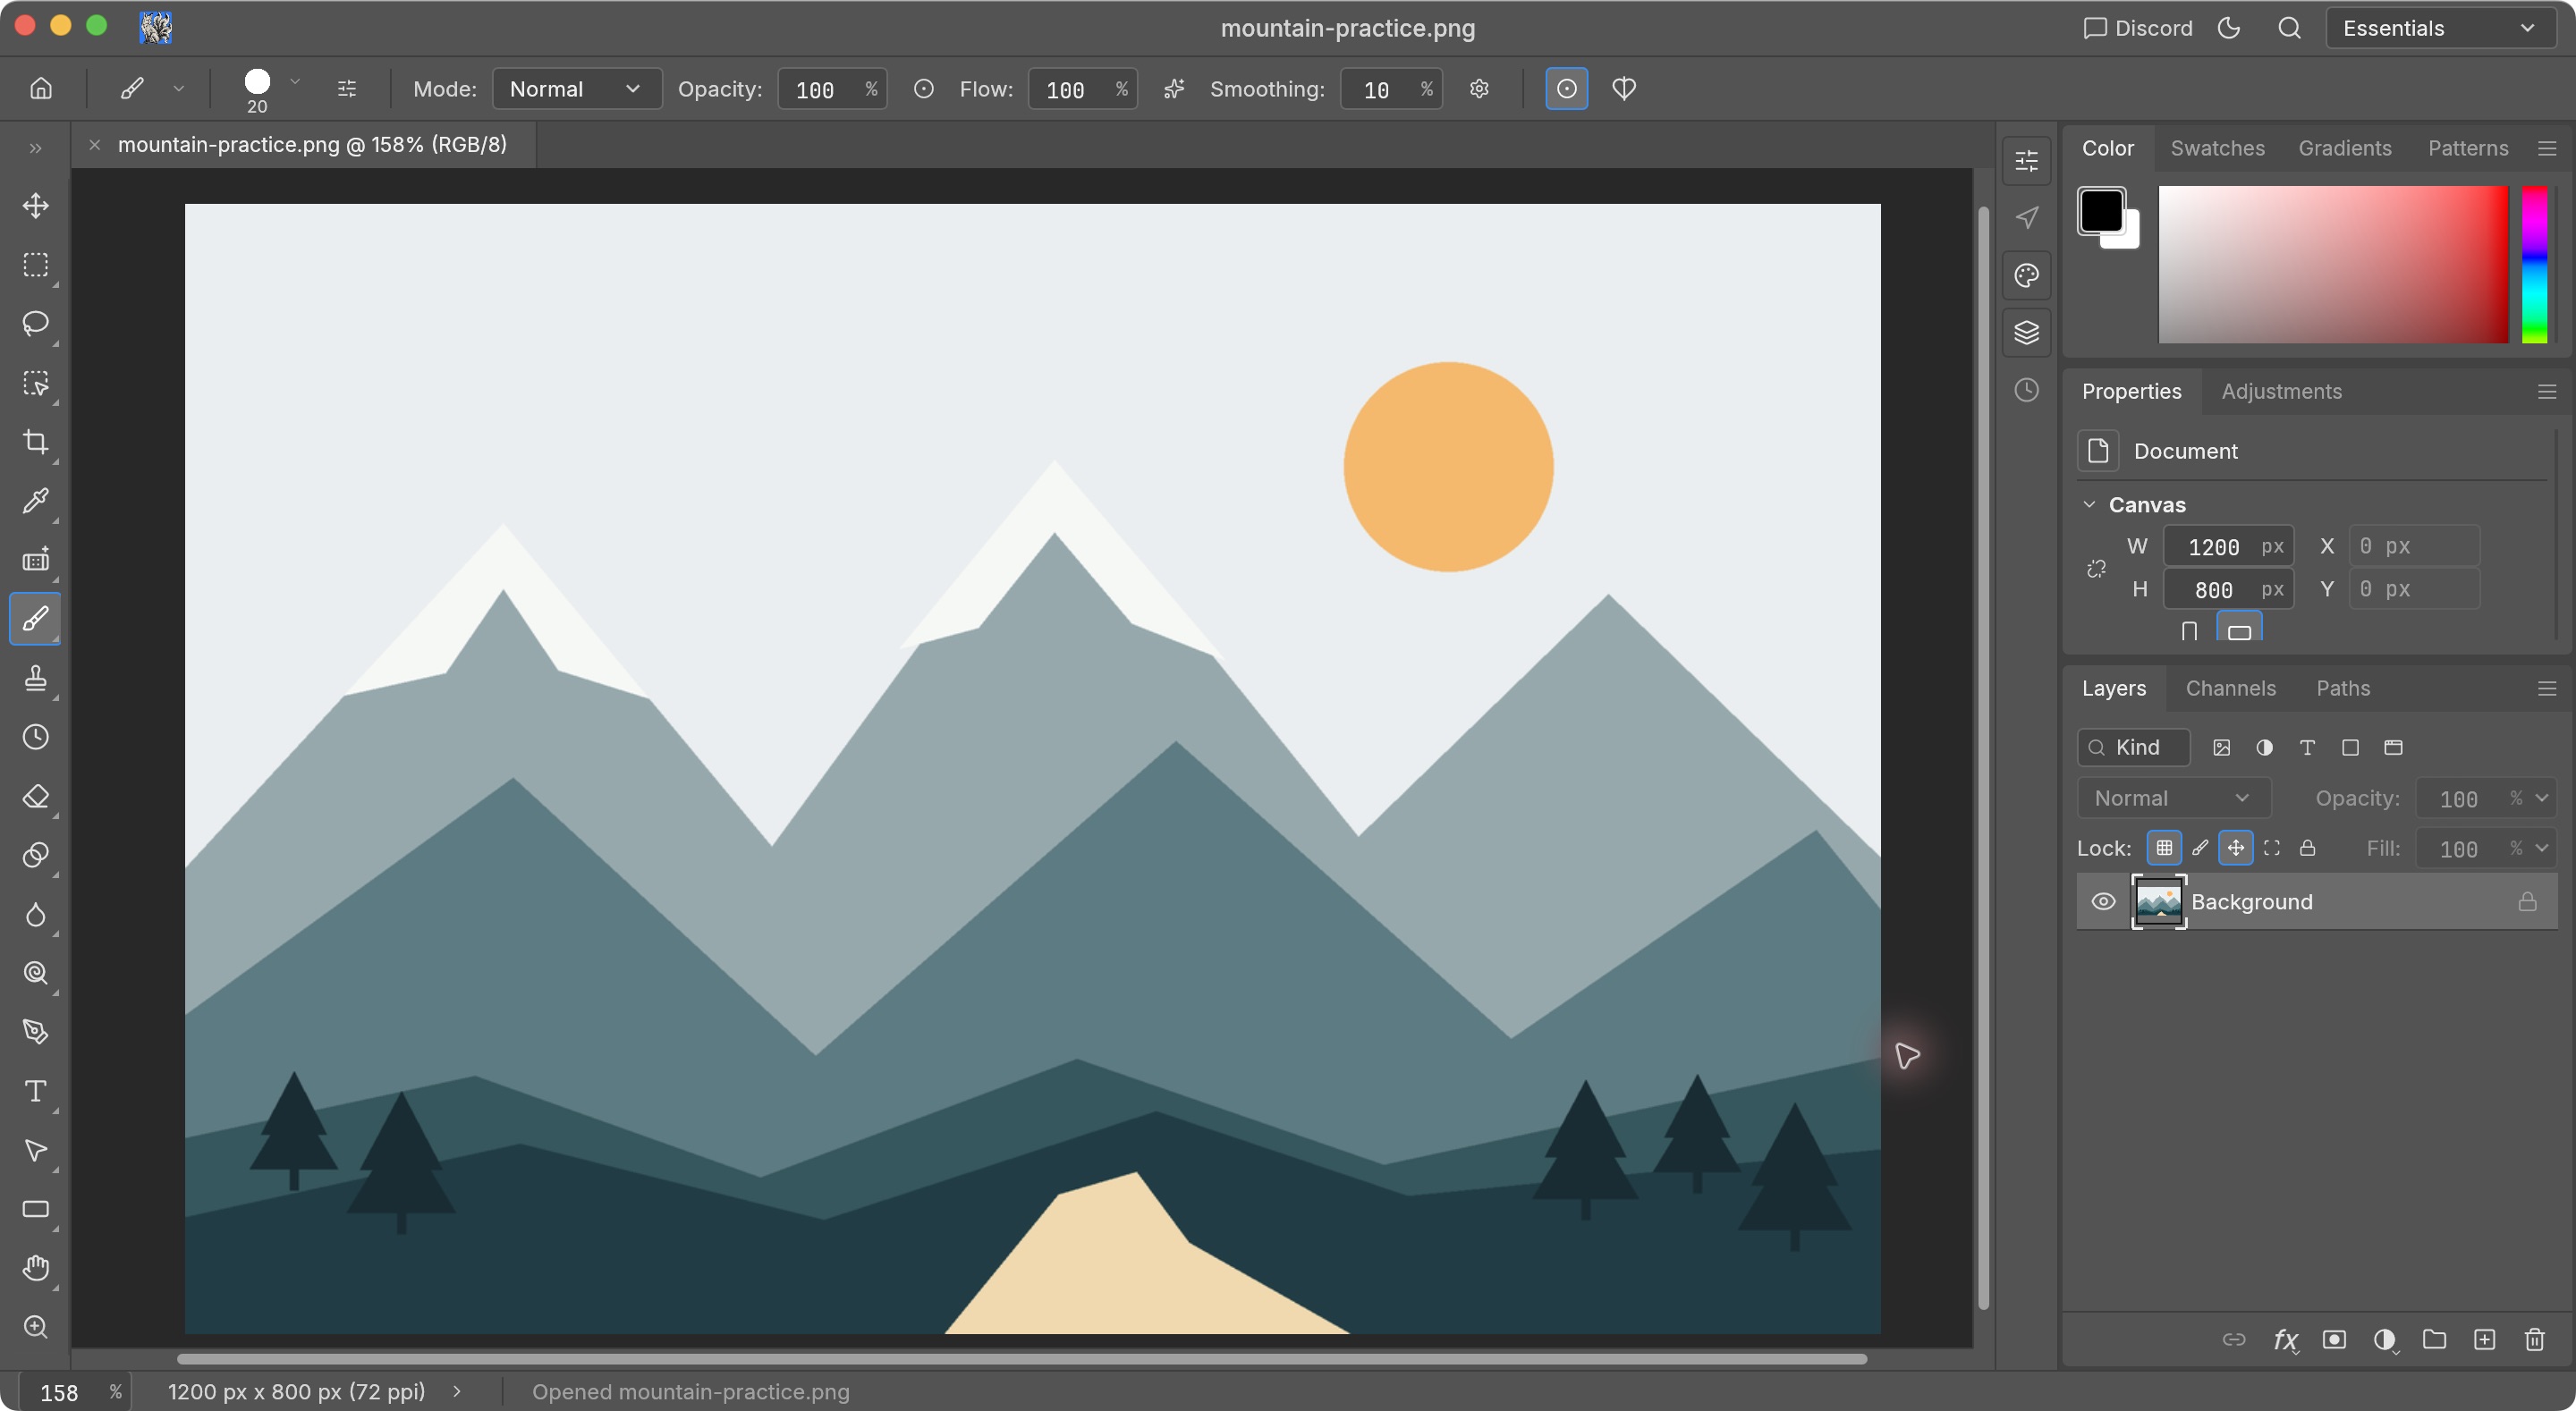2576x1411 pixels.
Task: Toggle lock transparent pixels
Action: (x=2164, y=848)
